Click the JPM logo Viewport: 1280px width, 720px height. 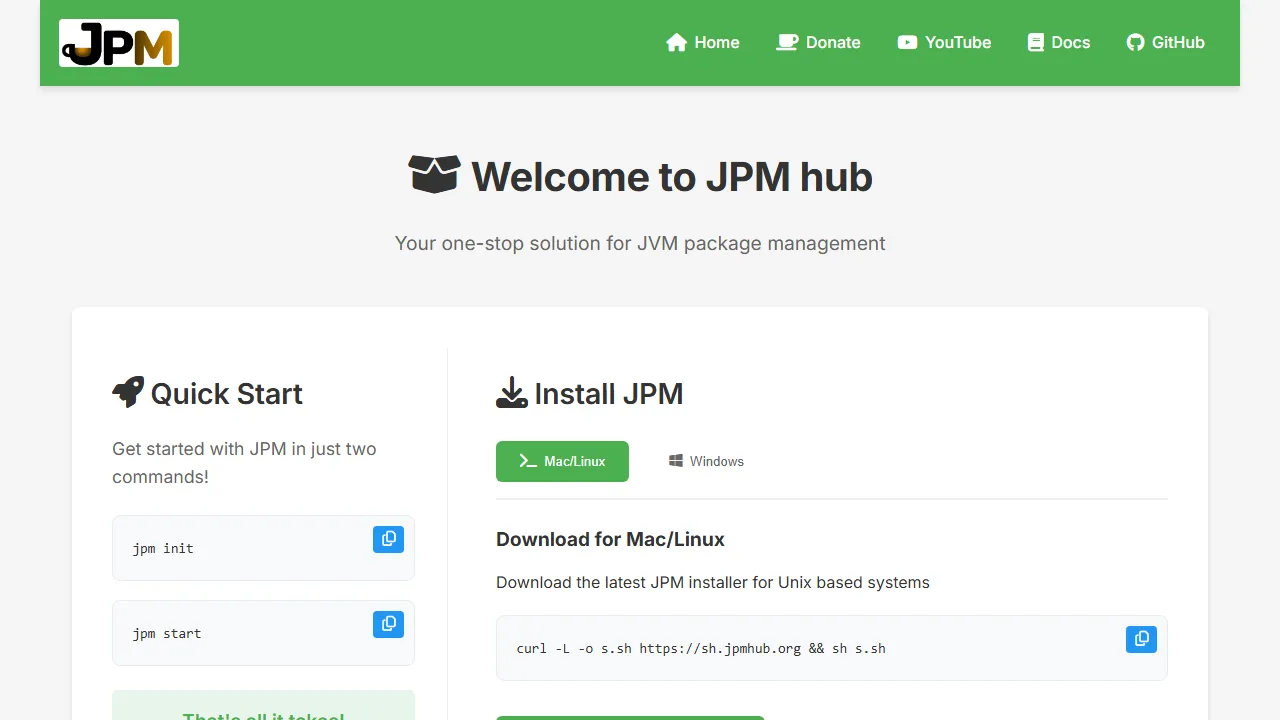pos(118,43)
